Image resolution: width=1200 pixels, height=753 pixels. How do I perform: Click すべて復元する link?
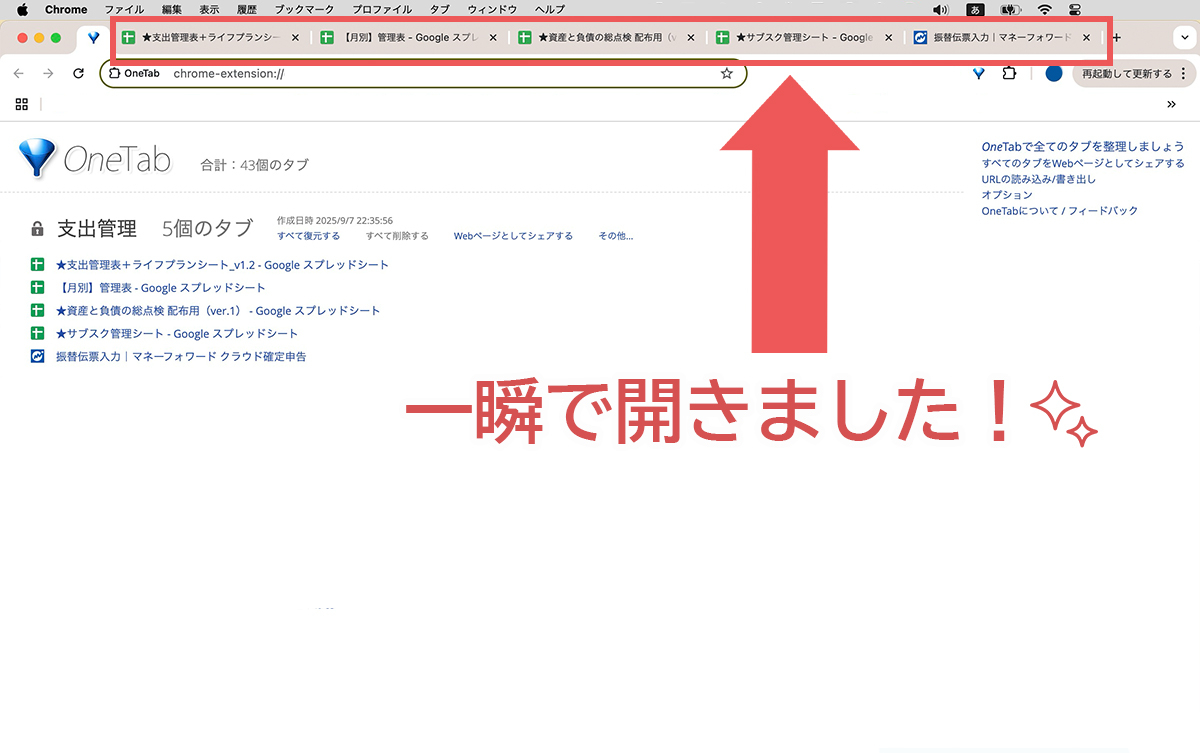309,236
